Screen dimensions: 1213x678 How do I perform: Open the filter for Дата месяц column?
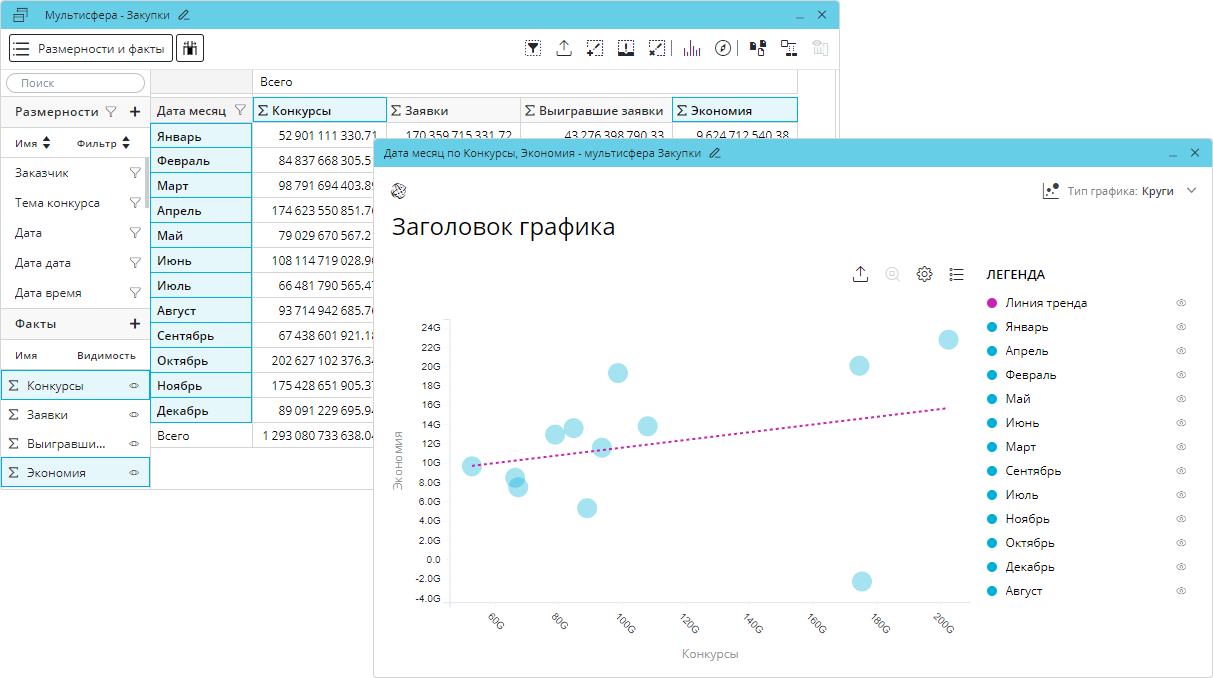pos(240,111)
